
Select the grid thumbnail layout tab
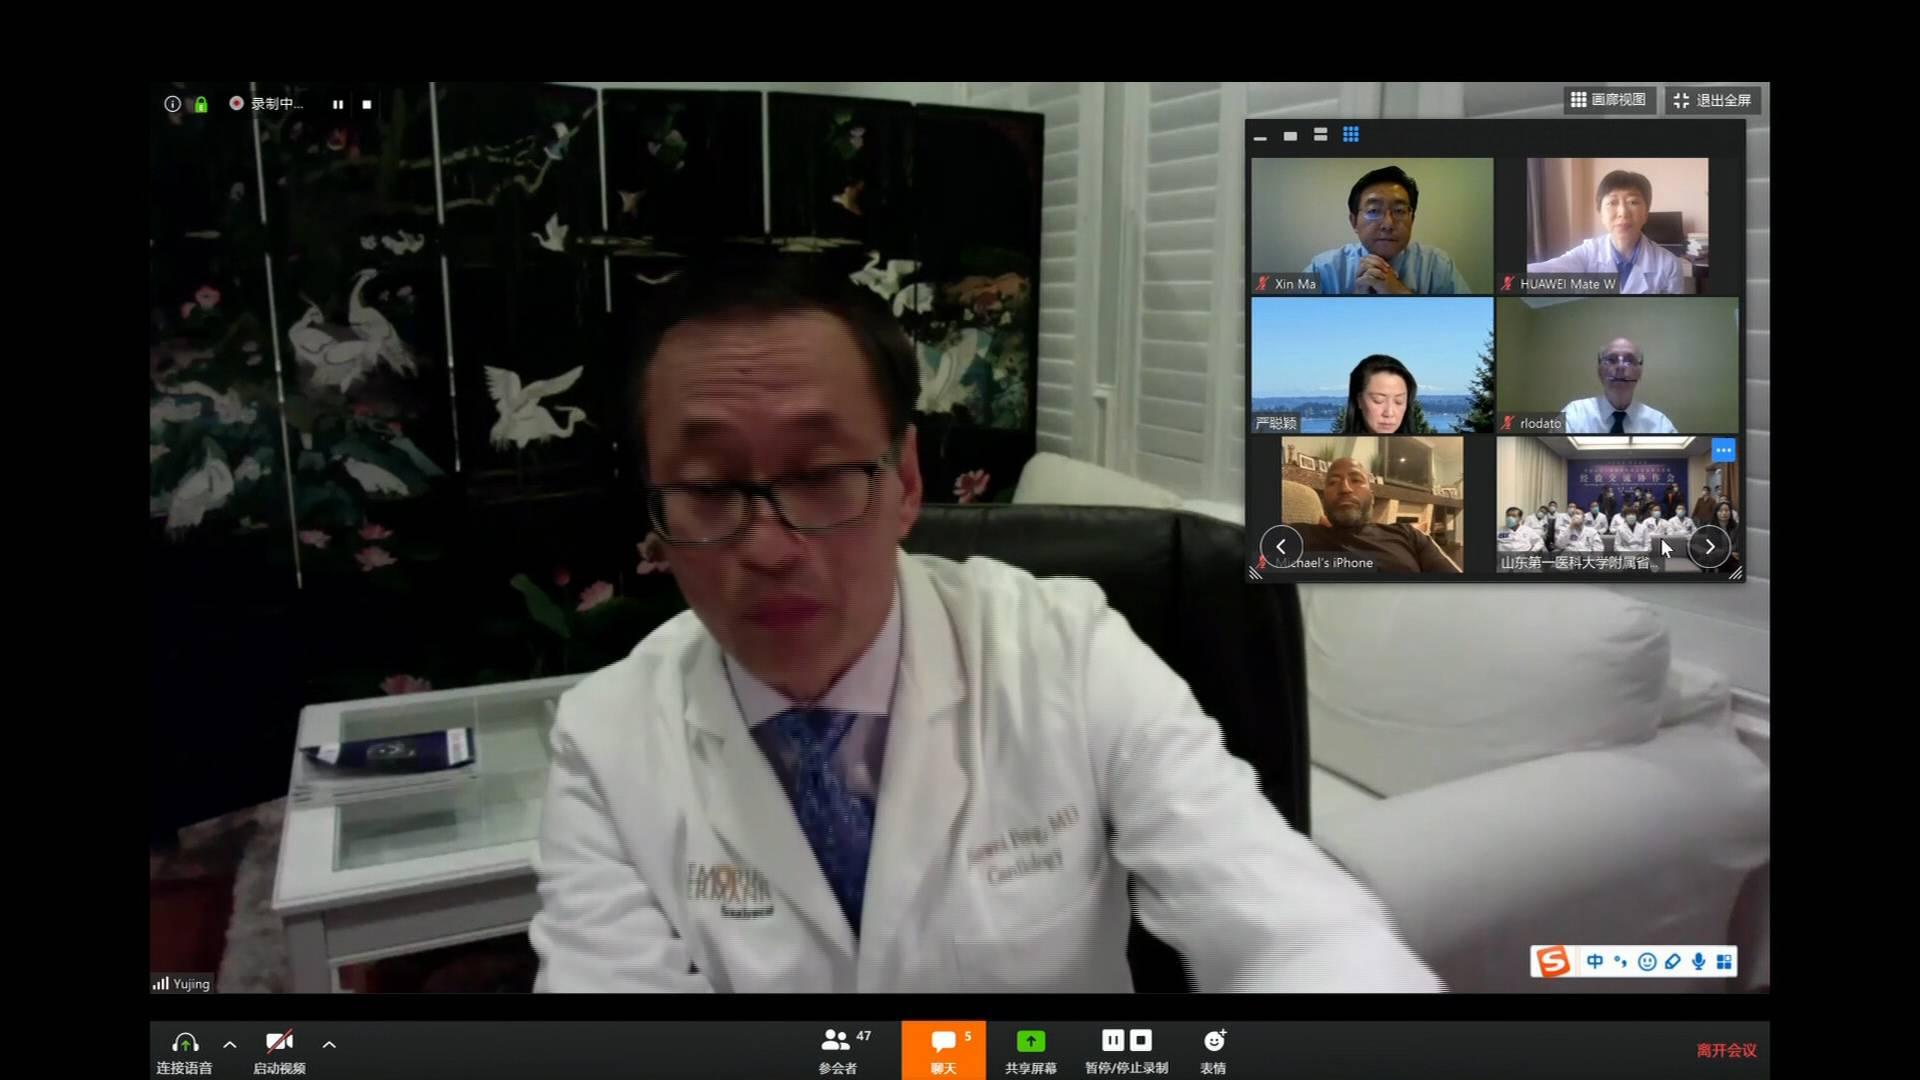(1350, 135)
